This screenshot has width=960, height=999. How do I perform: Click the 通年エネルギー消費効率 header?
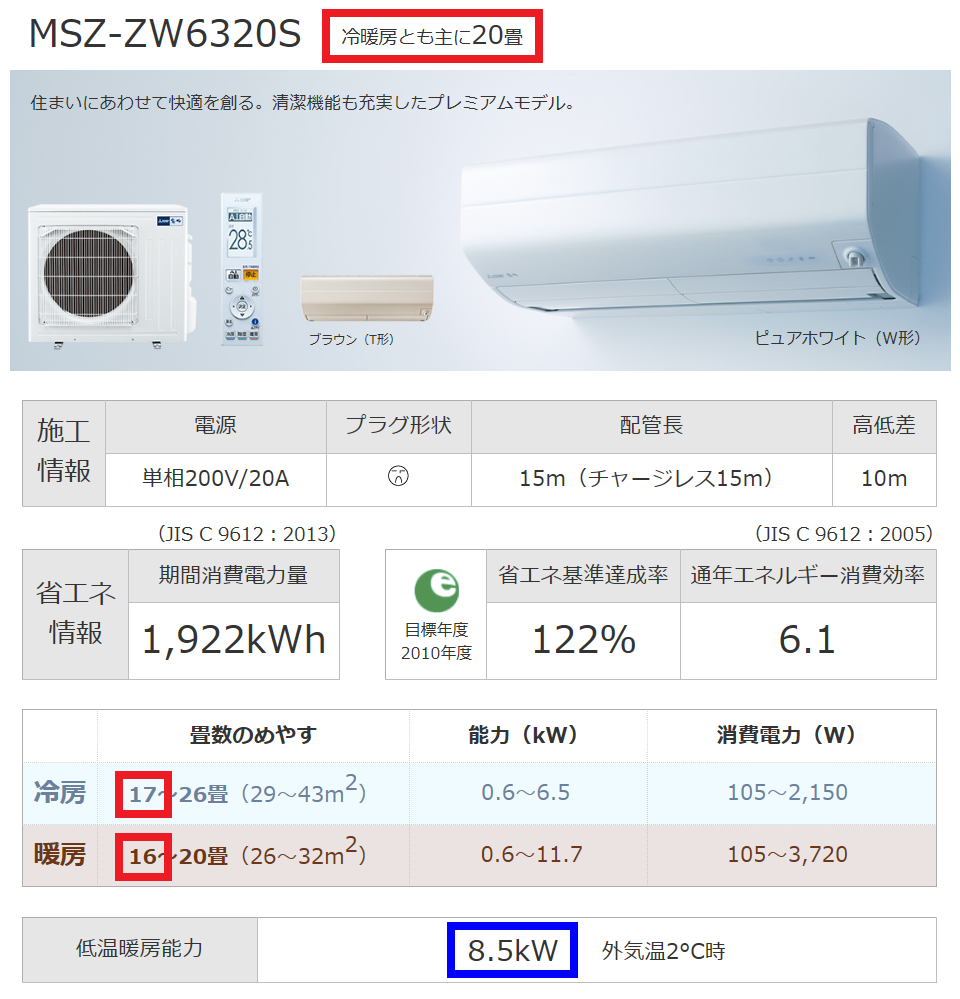(x=807, y=575)
